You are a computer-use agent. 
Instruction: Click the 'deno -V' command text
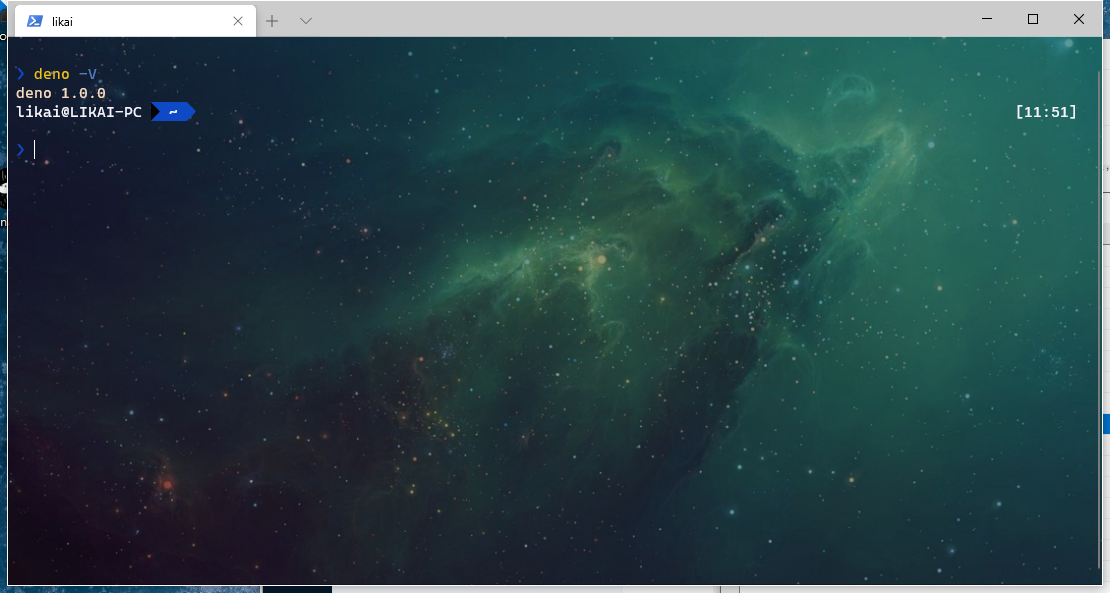(x=65, y=74)
